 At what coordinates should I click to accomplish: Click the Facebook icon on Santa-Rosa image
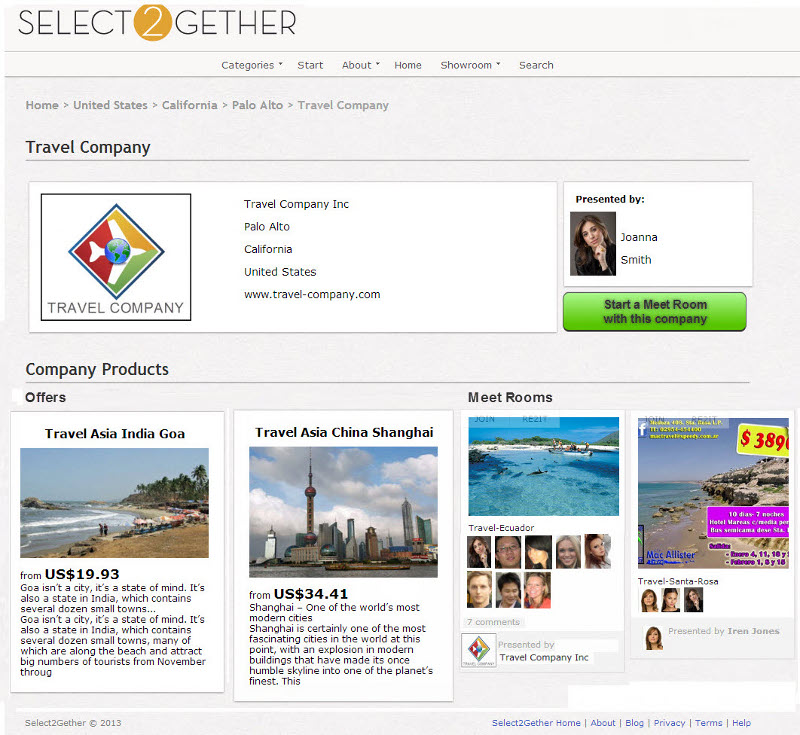pos(643,429)
